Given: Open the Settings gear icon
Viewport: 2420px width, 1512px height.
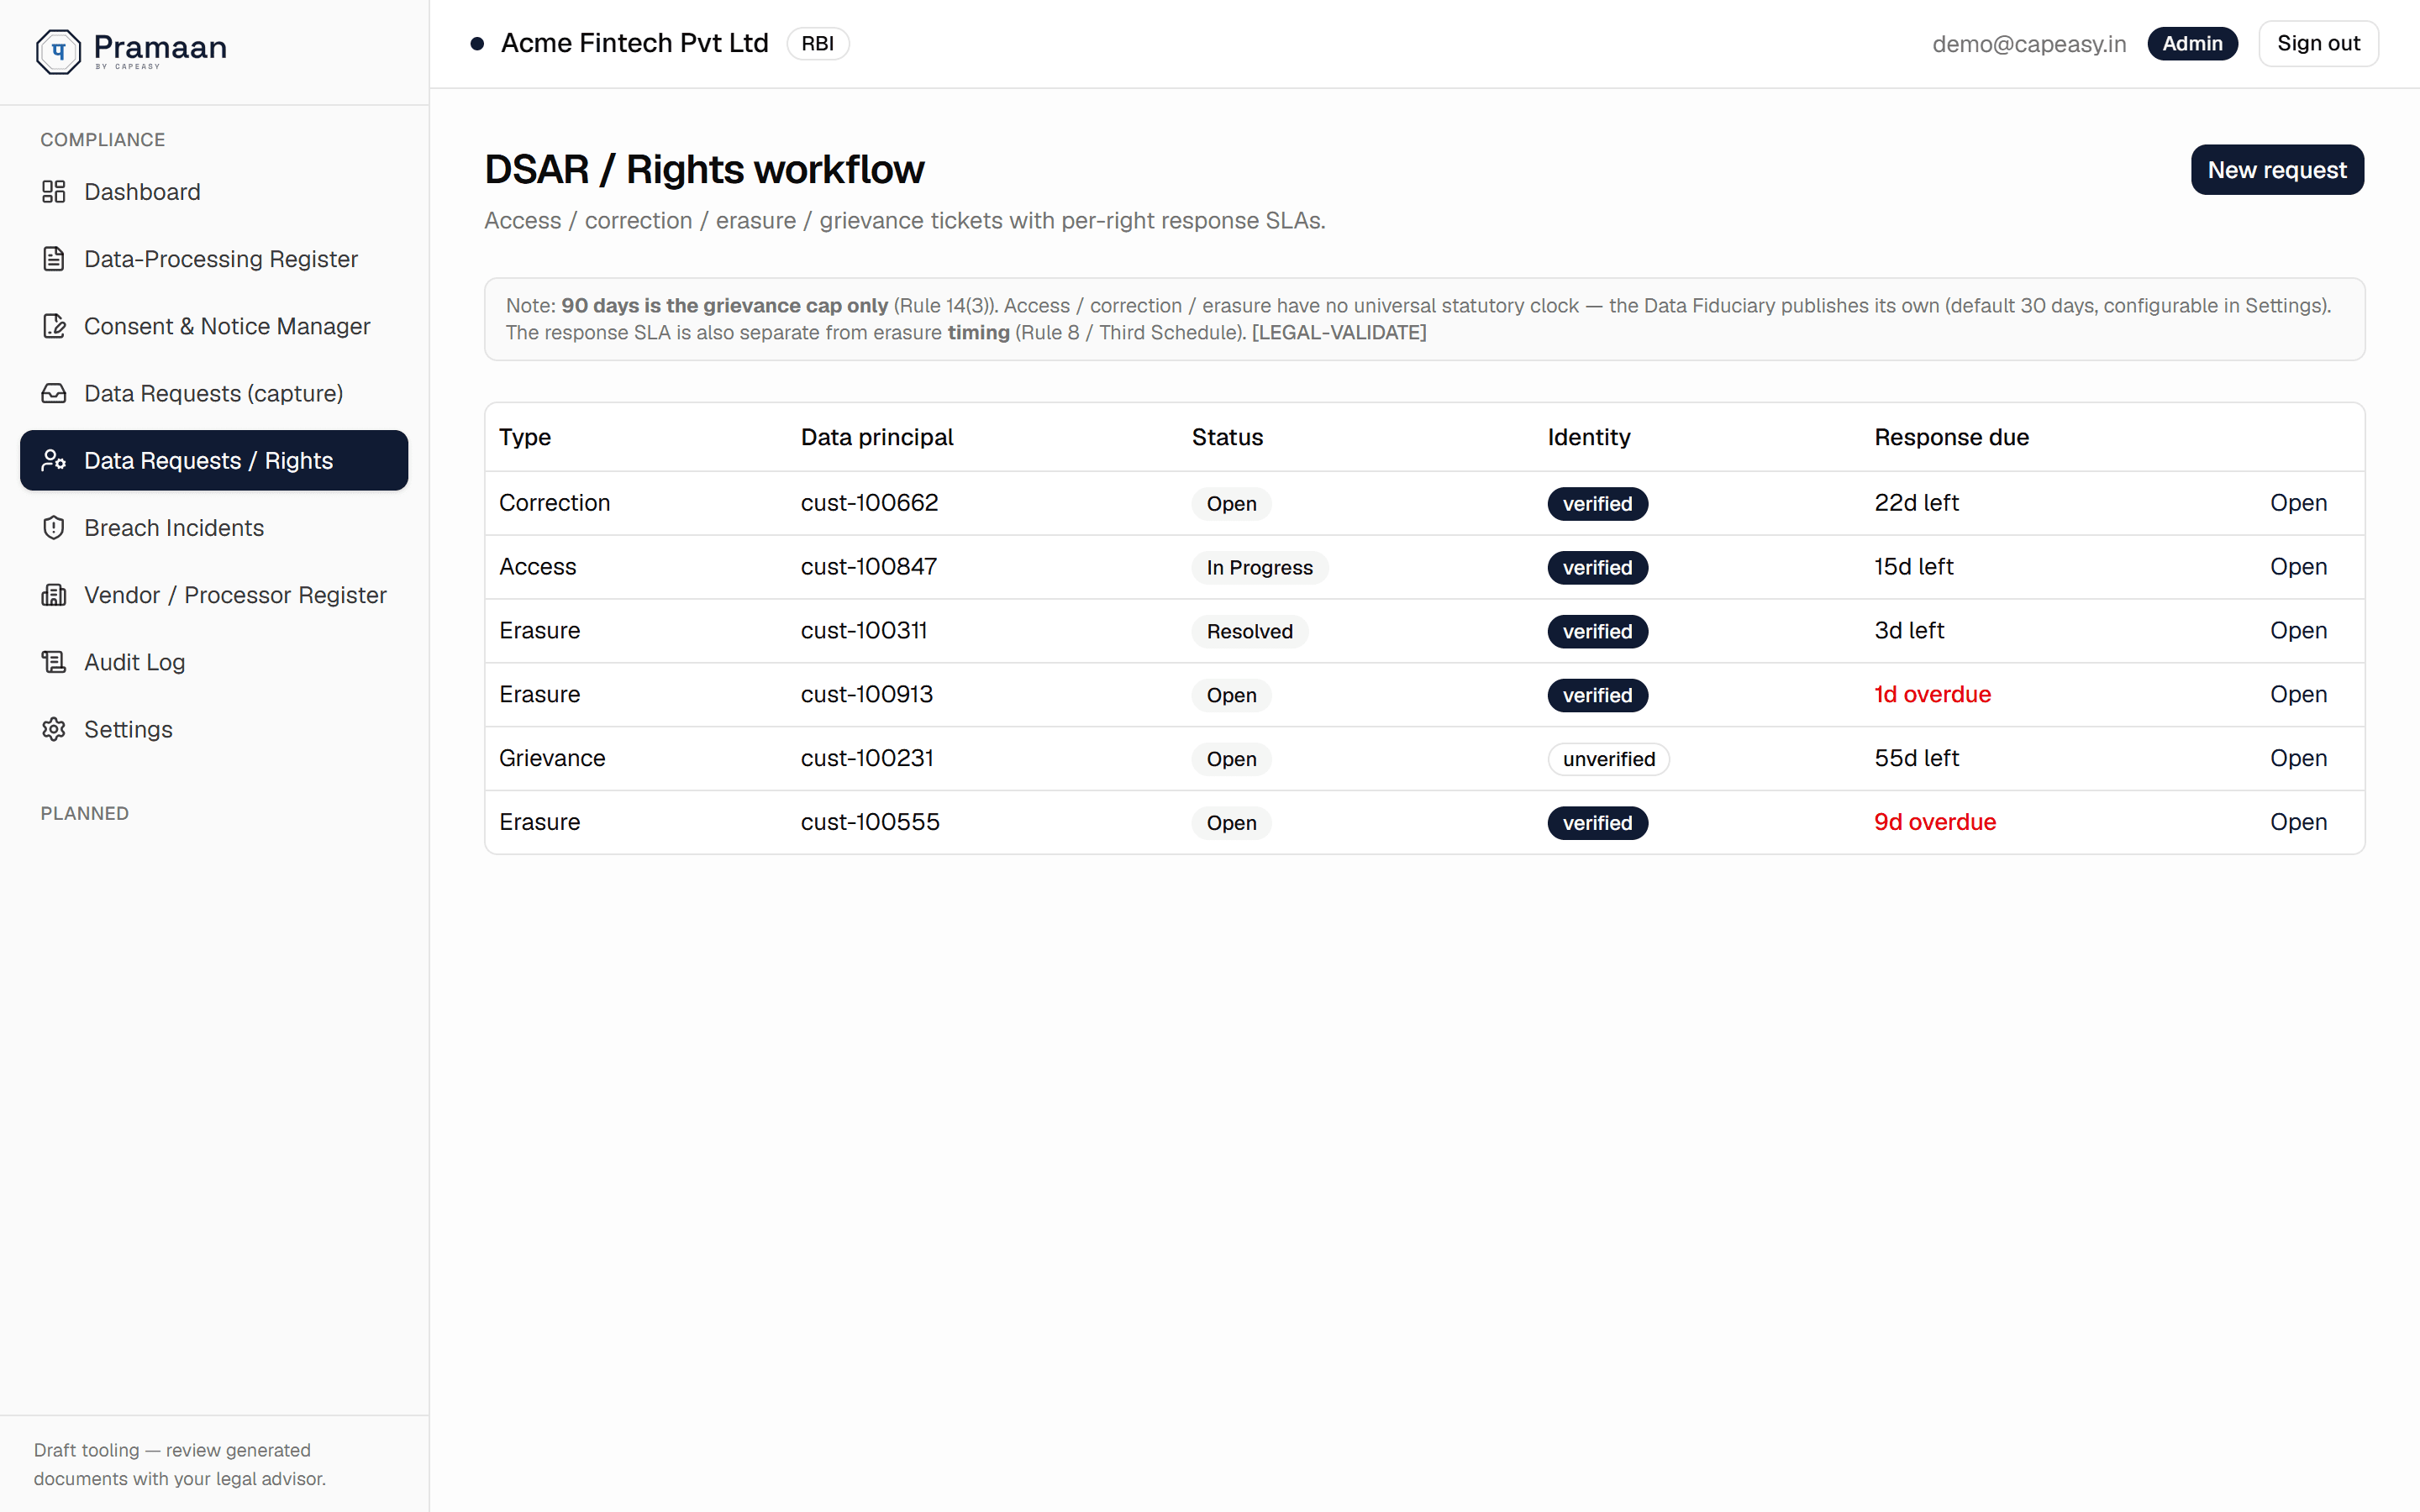Looking at the screenshot, I should click(x=54, y=729).
